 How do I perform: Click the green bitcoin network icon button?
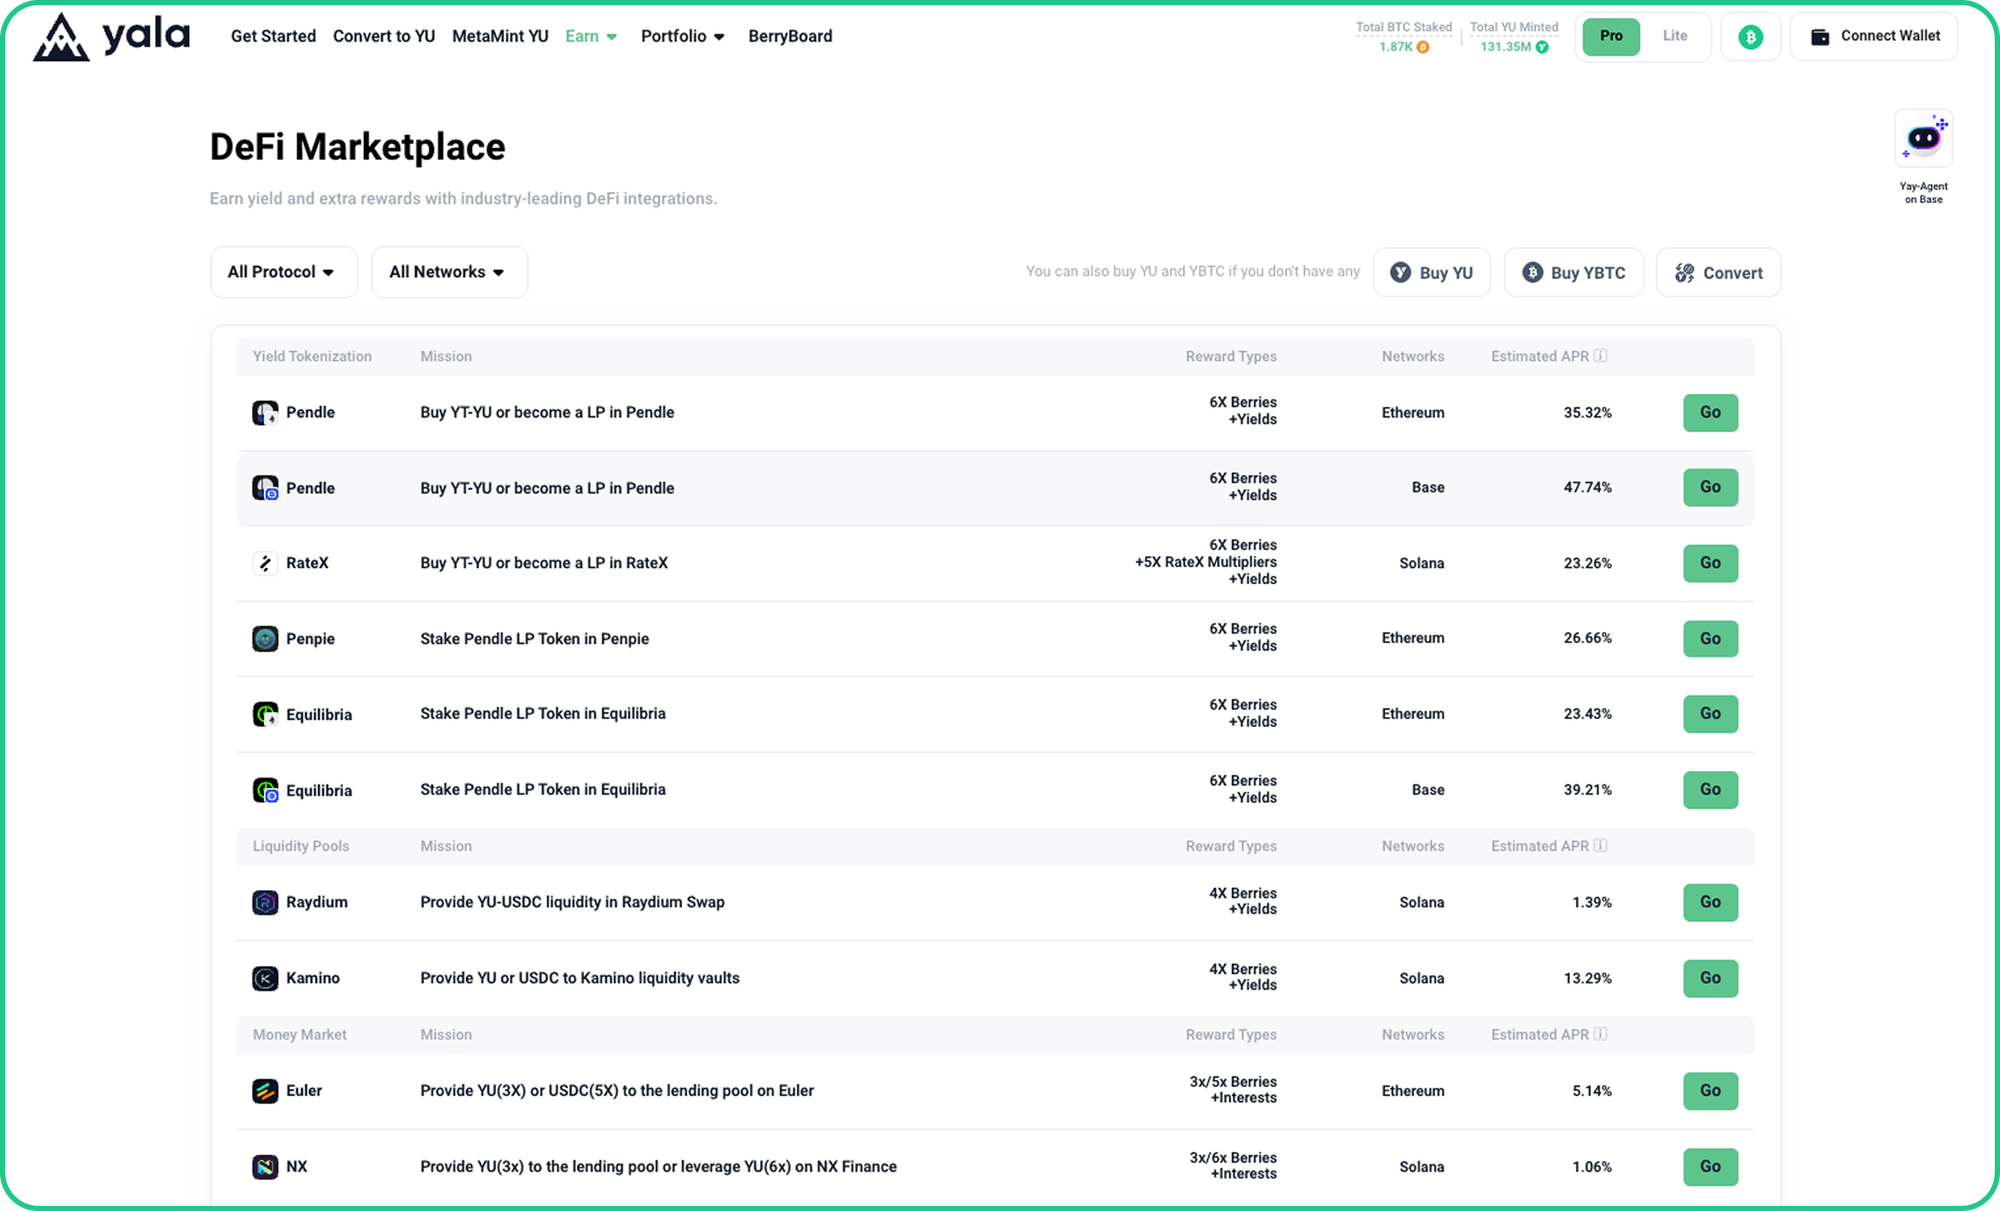(x=1750, y=37)
